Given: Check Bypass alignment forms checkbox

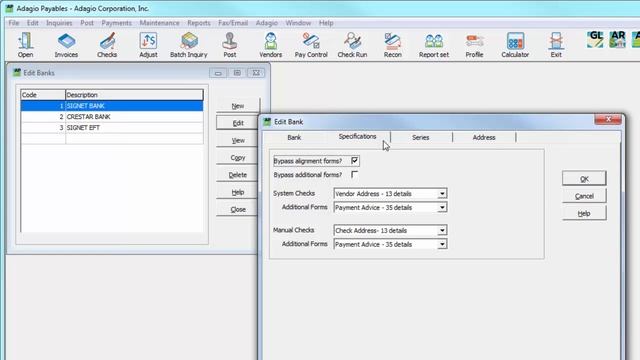Looking at the screenshot, I should coord(354,161).
